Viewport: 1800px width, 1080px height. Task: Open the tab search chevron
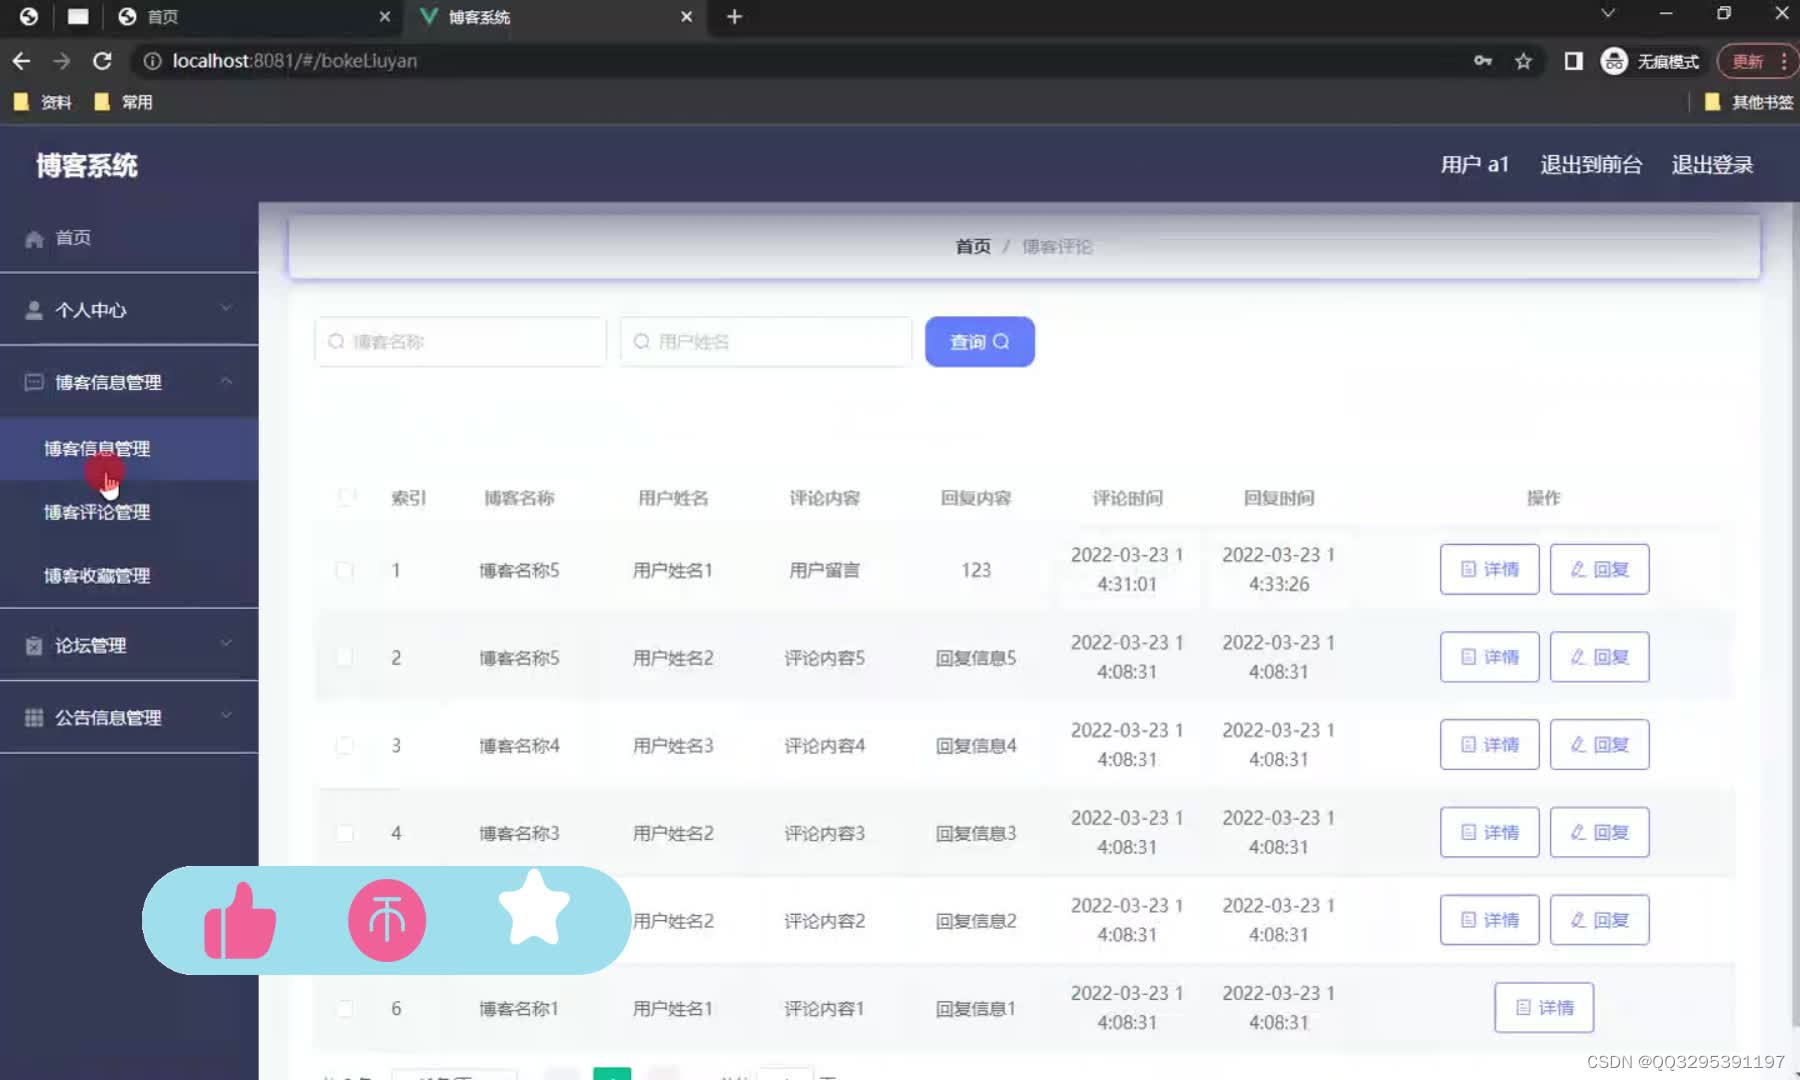click(1608, 14)
